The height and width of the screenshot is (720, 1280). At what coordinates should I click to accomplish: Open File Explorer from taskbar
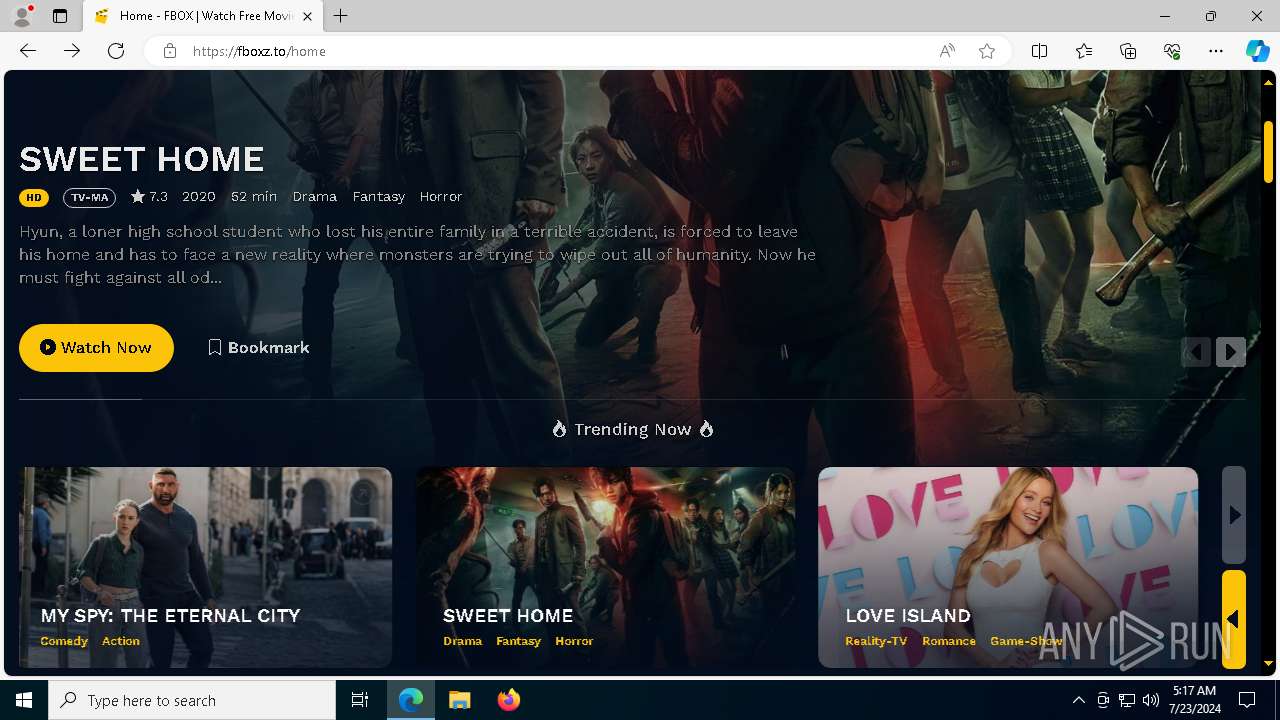460,700
